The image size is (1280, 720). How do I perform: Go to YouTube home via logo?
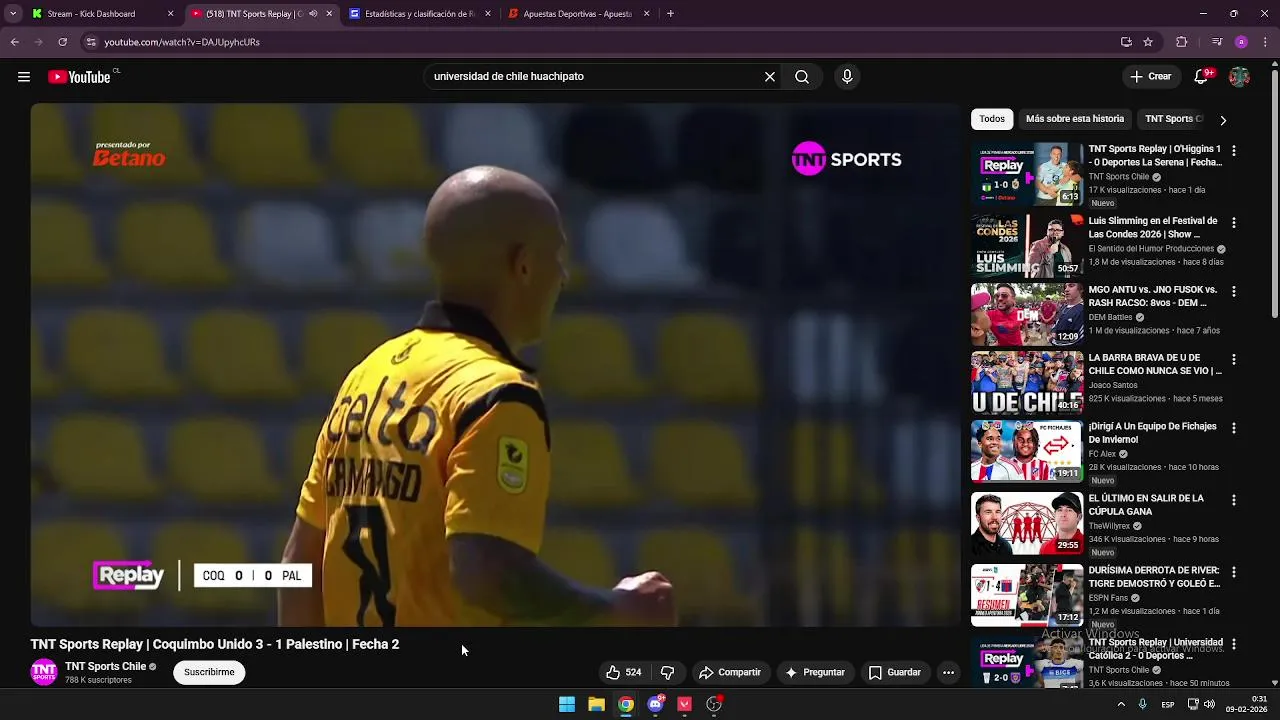point(79,77)
